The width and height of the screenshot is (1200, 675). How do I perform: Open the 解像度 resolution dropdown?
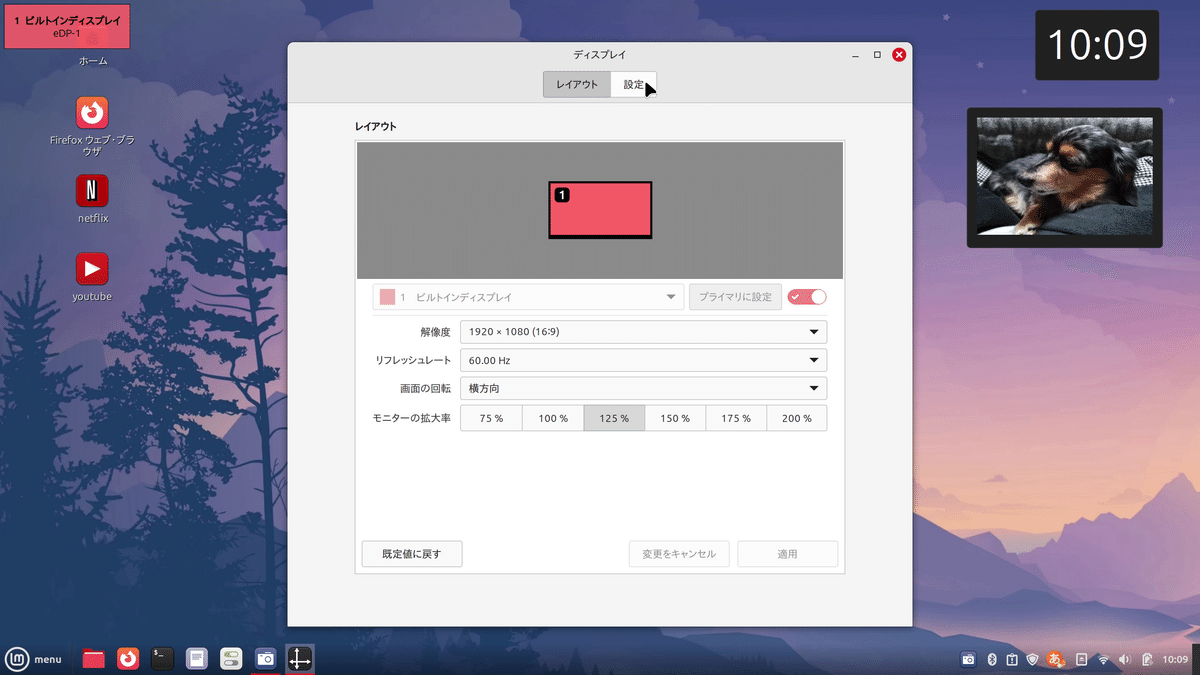coord(643,331)
